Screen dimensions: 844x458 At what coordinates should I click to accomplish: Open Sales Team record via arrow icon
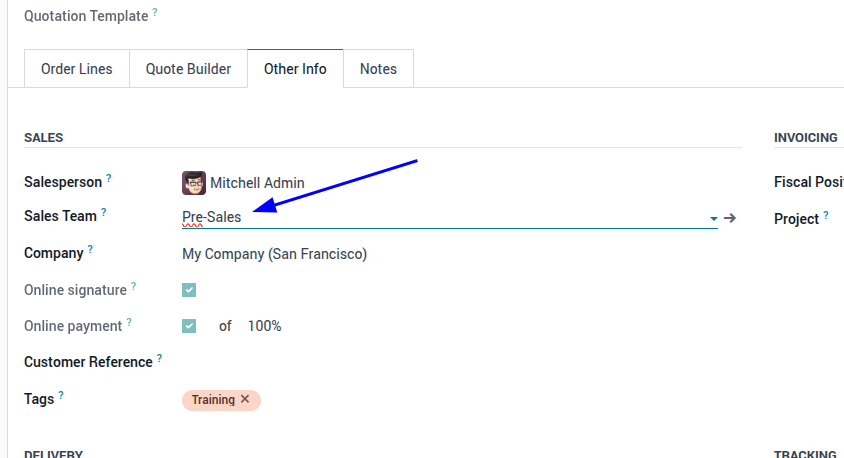(x=730, y=218)
